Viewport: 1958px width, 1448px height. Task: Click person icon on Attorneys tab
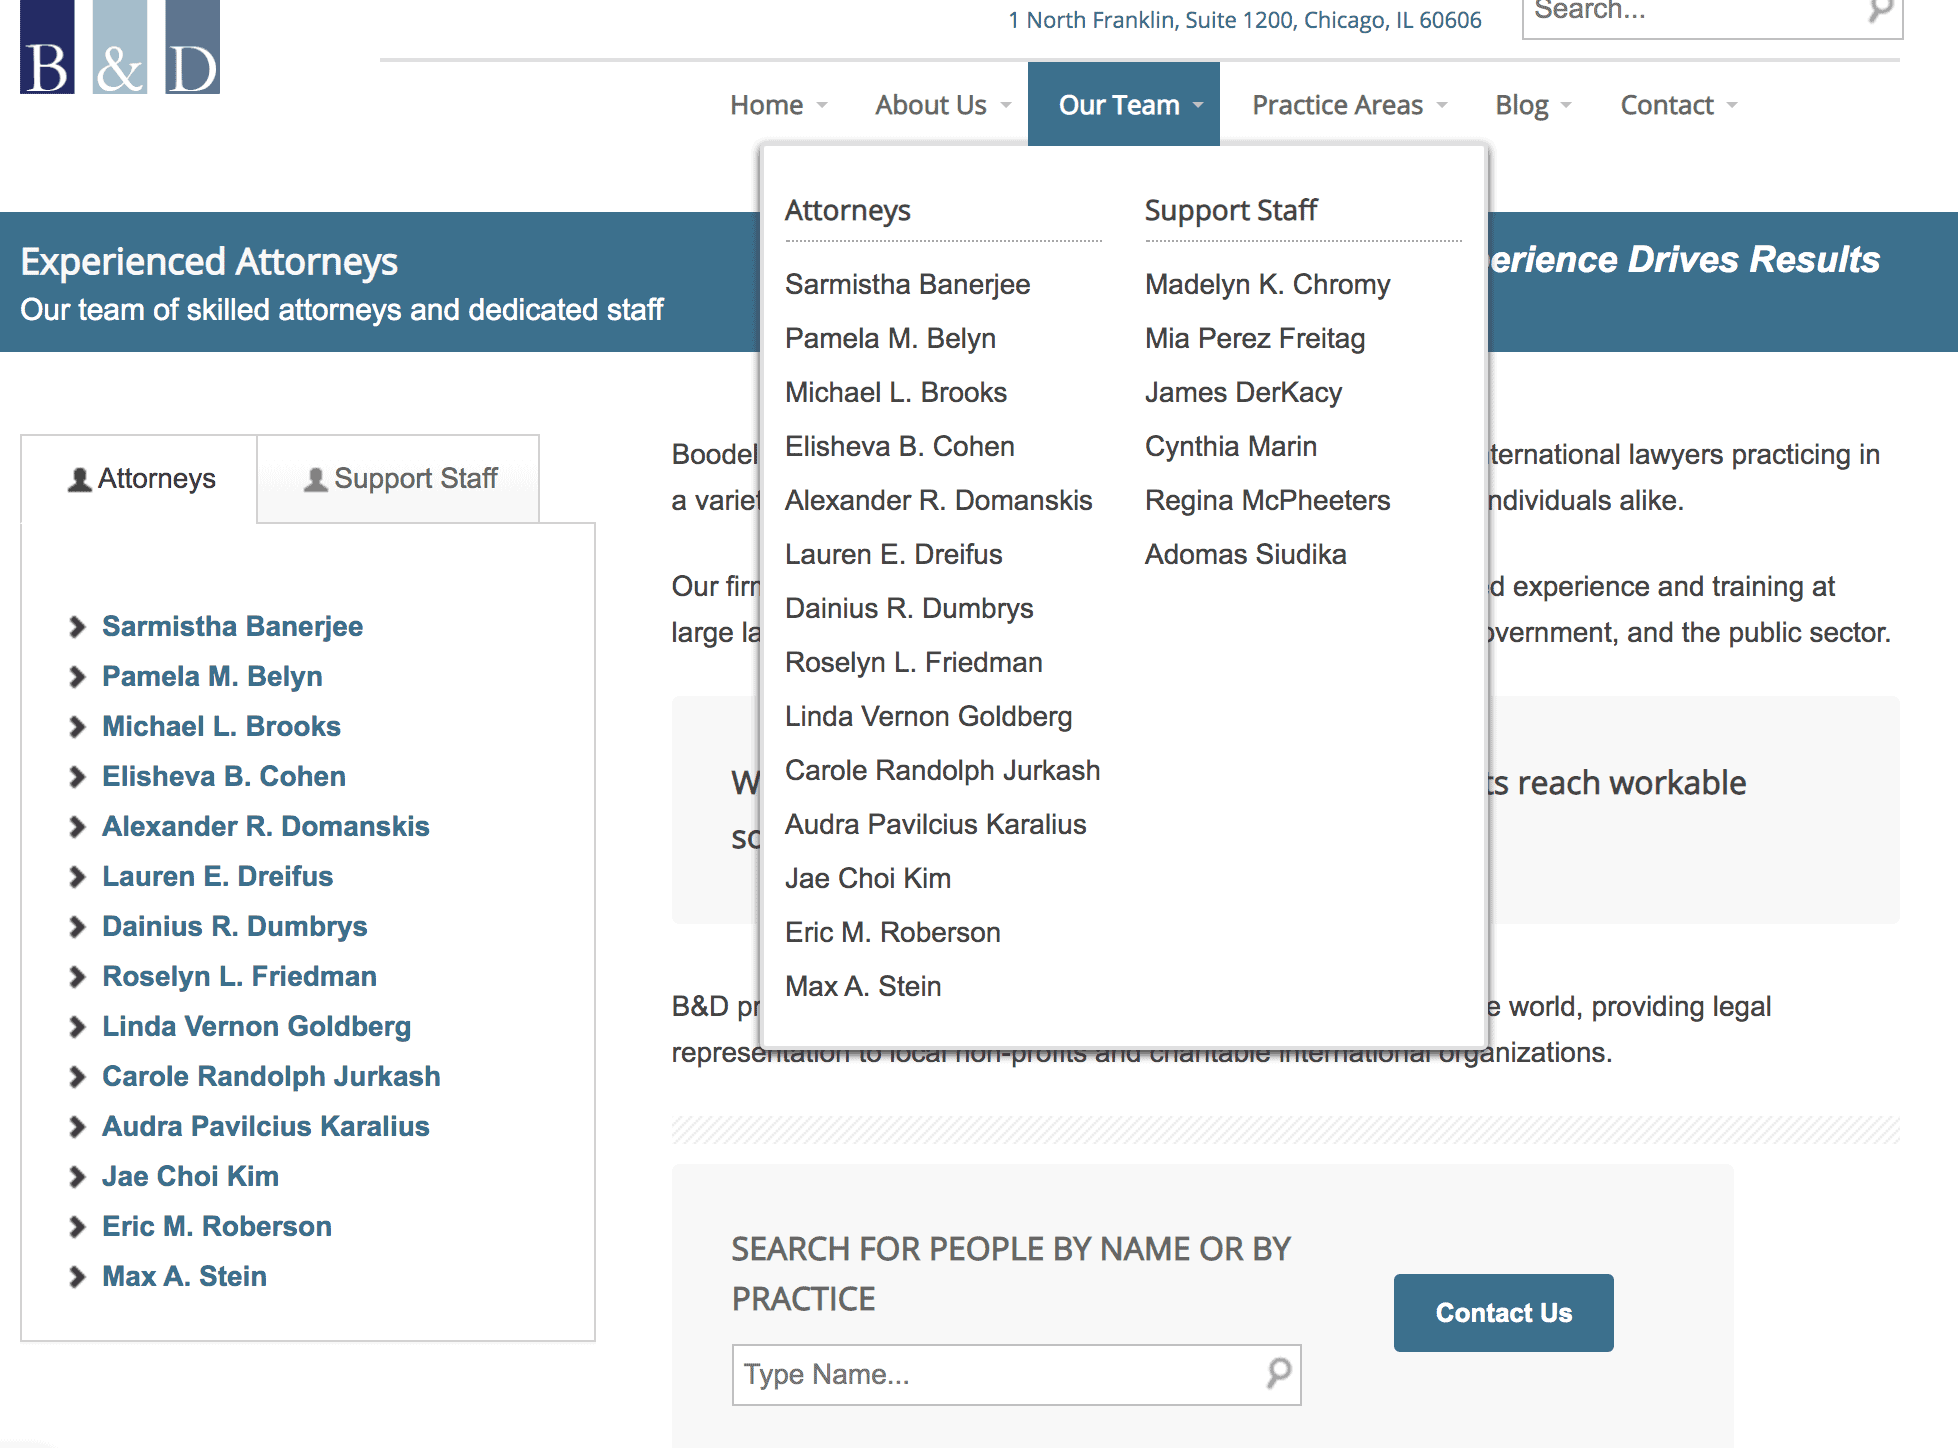[80, 480]
